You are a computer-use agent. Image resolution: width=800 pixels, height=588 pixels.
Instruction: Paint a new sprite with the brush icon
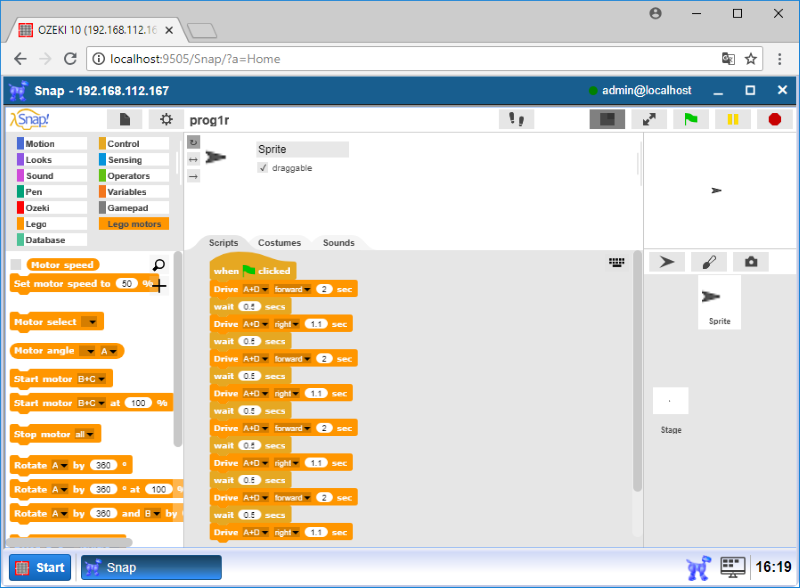coord(709,262)
